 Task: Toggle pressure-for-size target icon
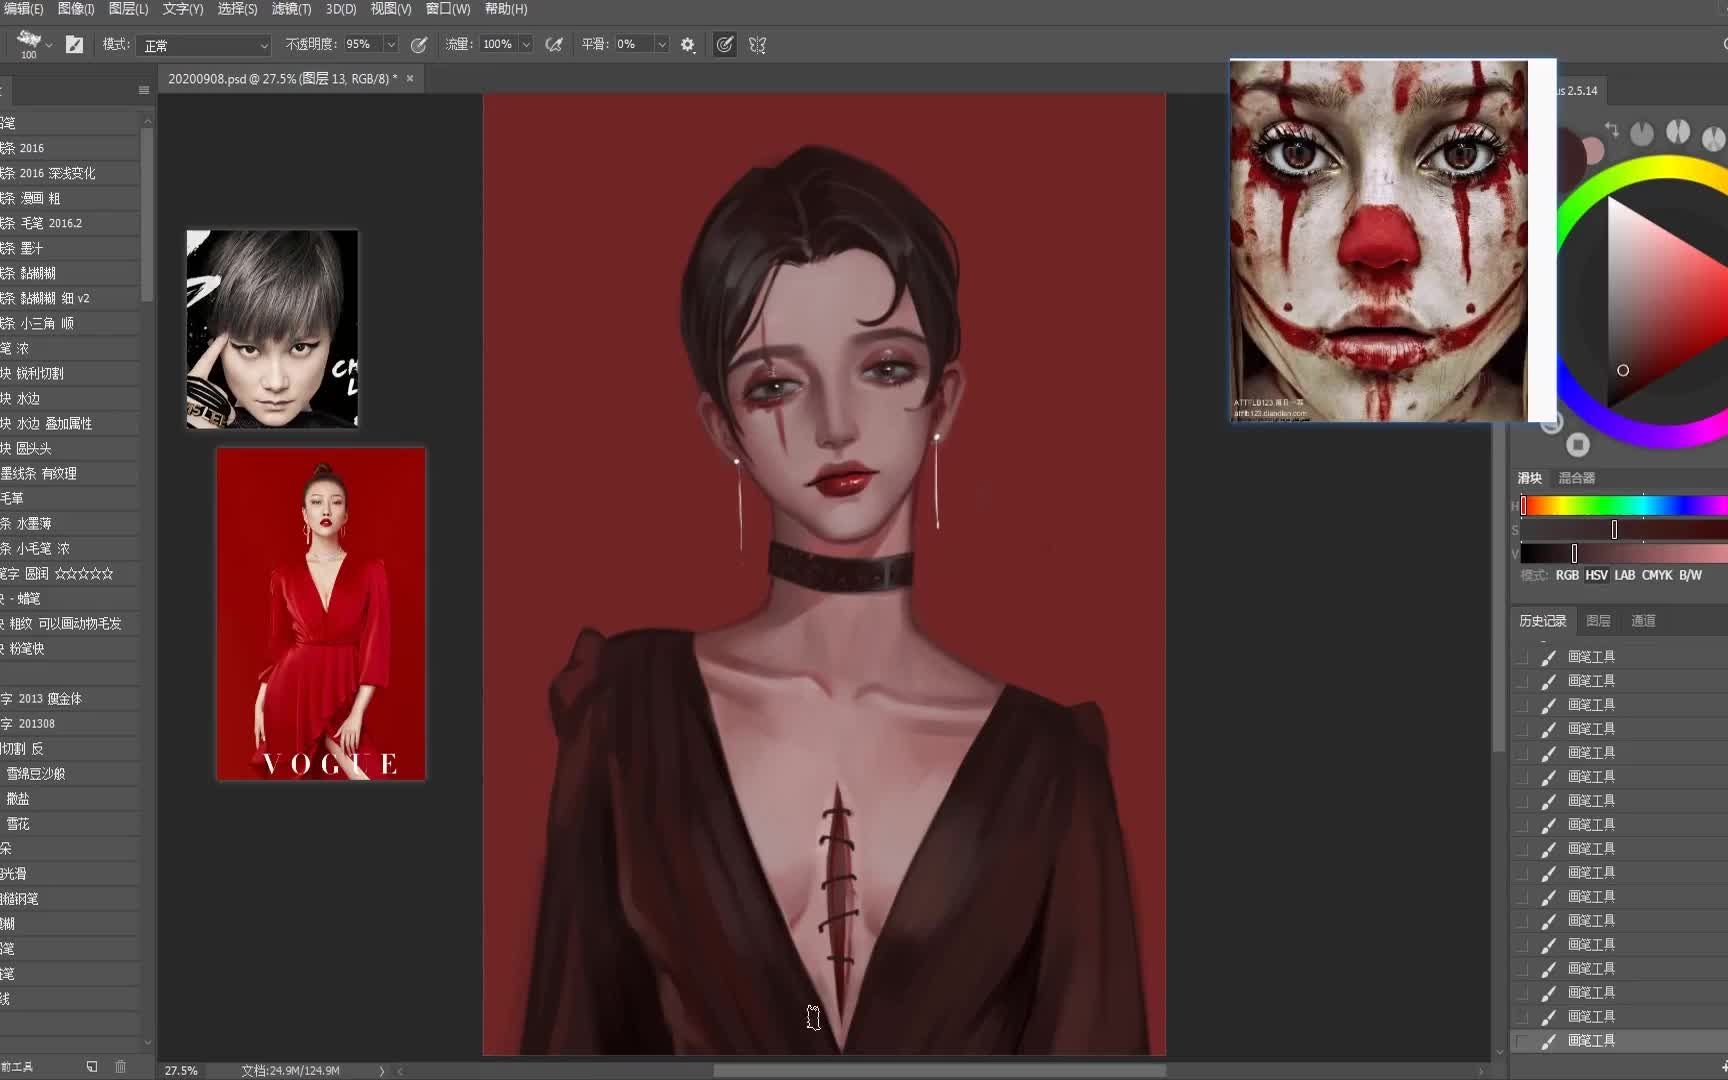(725, 44)
